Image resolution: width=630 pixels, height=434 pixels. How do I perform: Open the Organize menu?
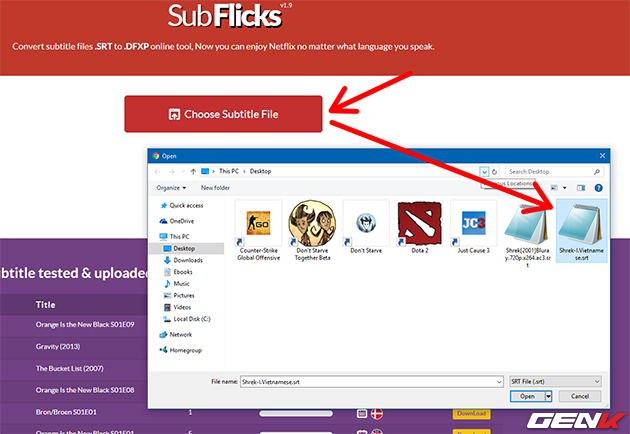tap(171, 188)
